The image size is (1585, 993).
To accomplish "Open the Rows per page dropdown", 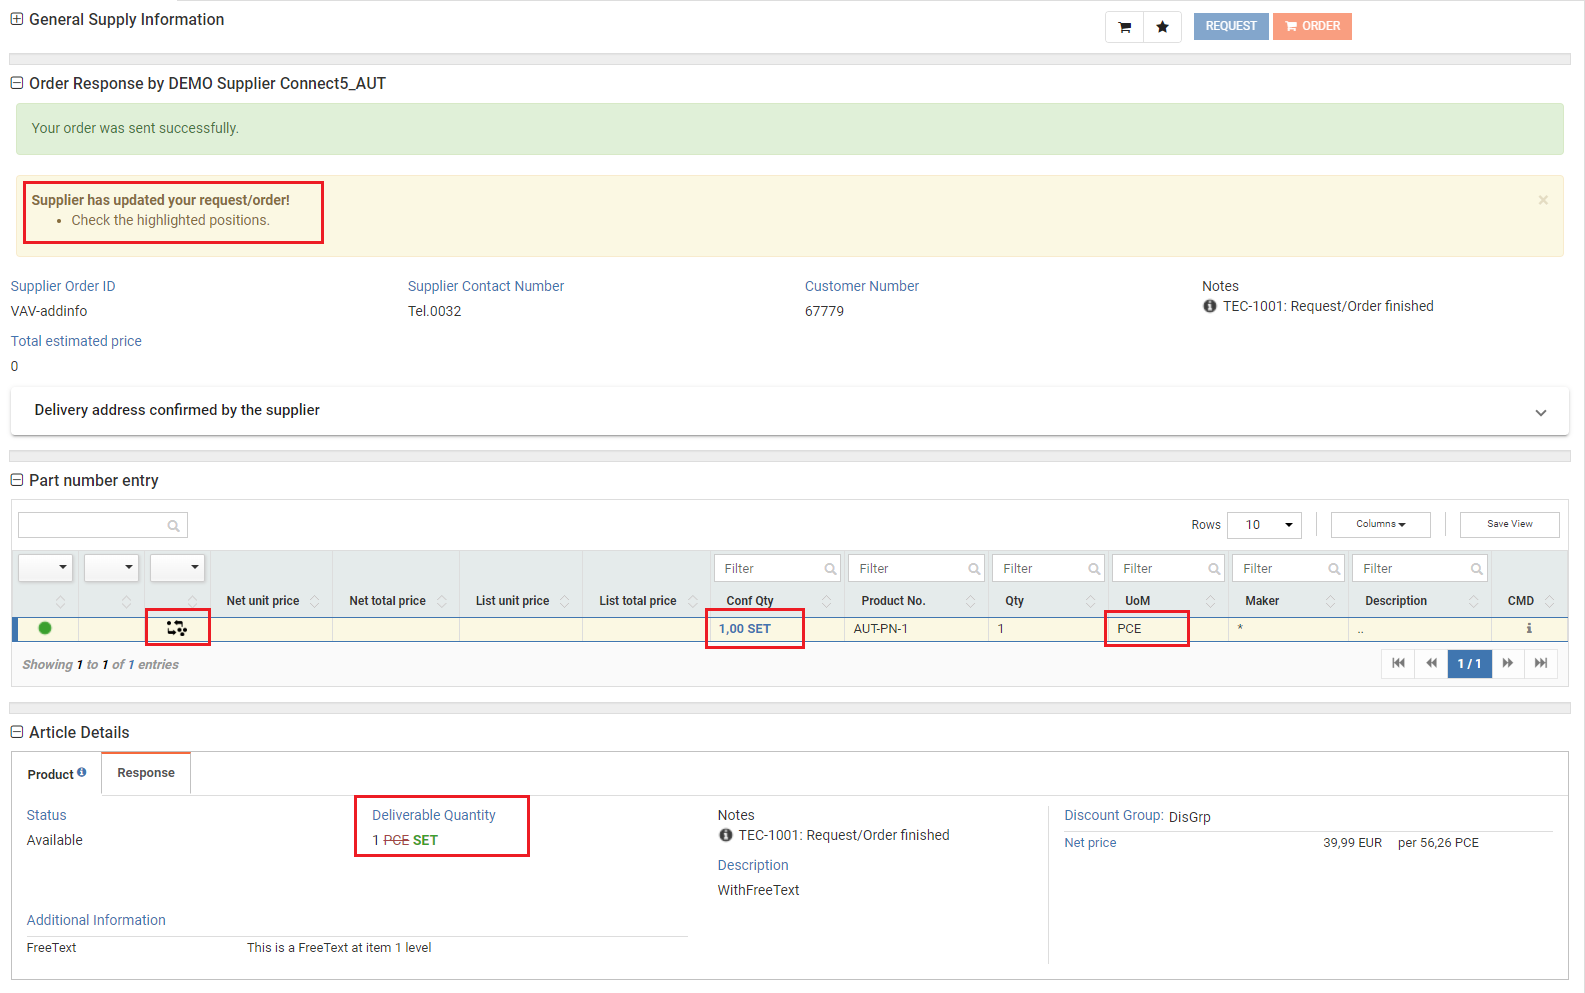I will [x=1264, y=525].
